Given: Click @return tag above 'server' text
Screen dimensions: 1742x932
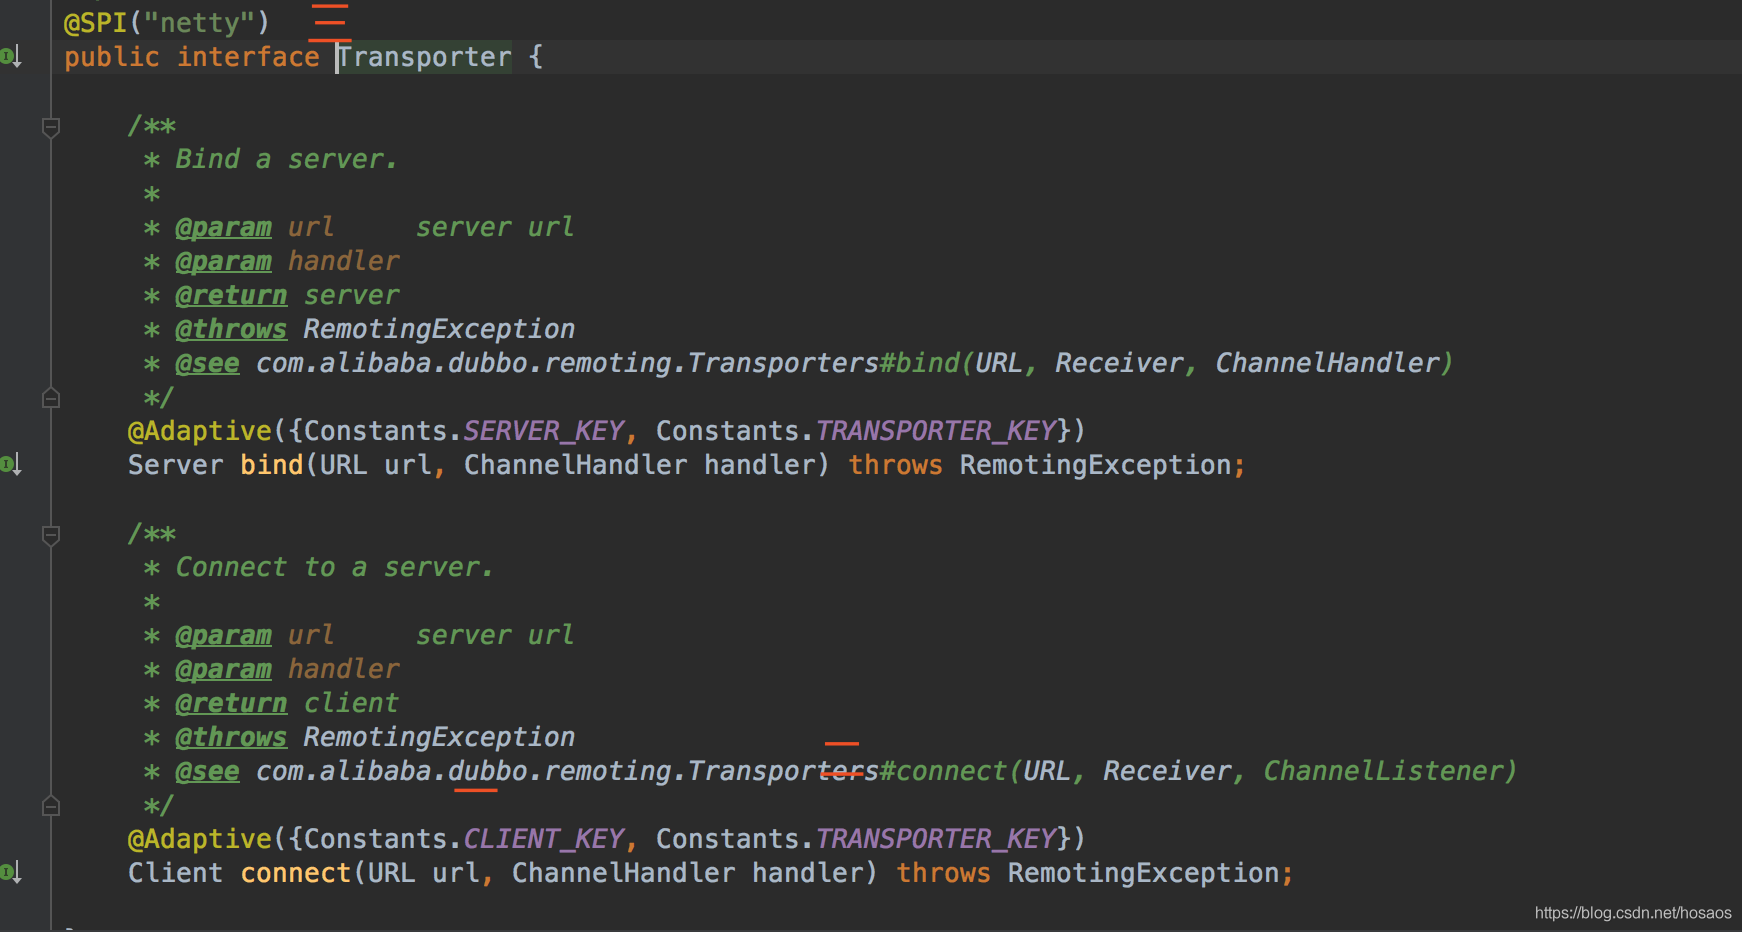Looking at the screenshot, I should pos(231,296).
